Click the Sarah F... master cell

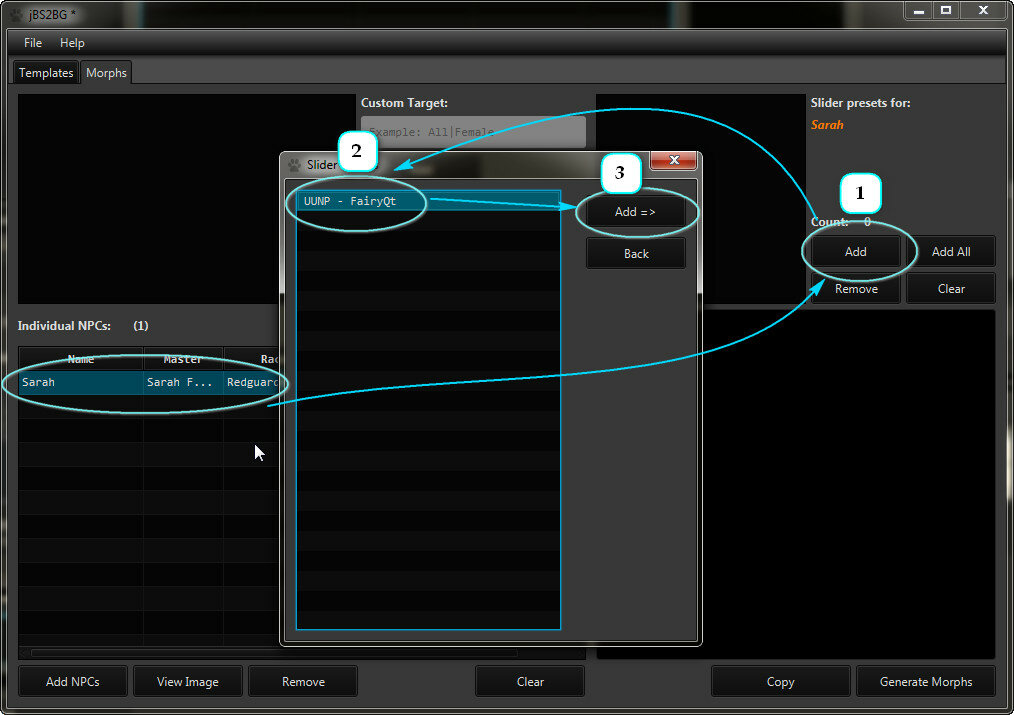pos(182,382)
